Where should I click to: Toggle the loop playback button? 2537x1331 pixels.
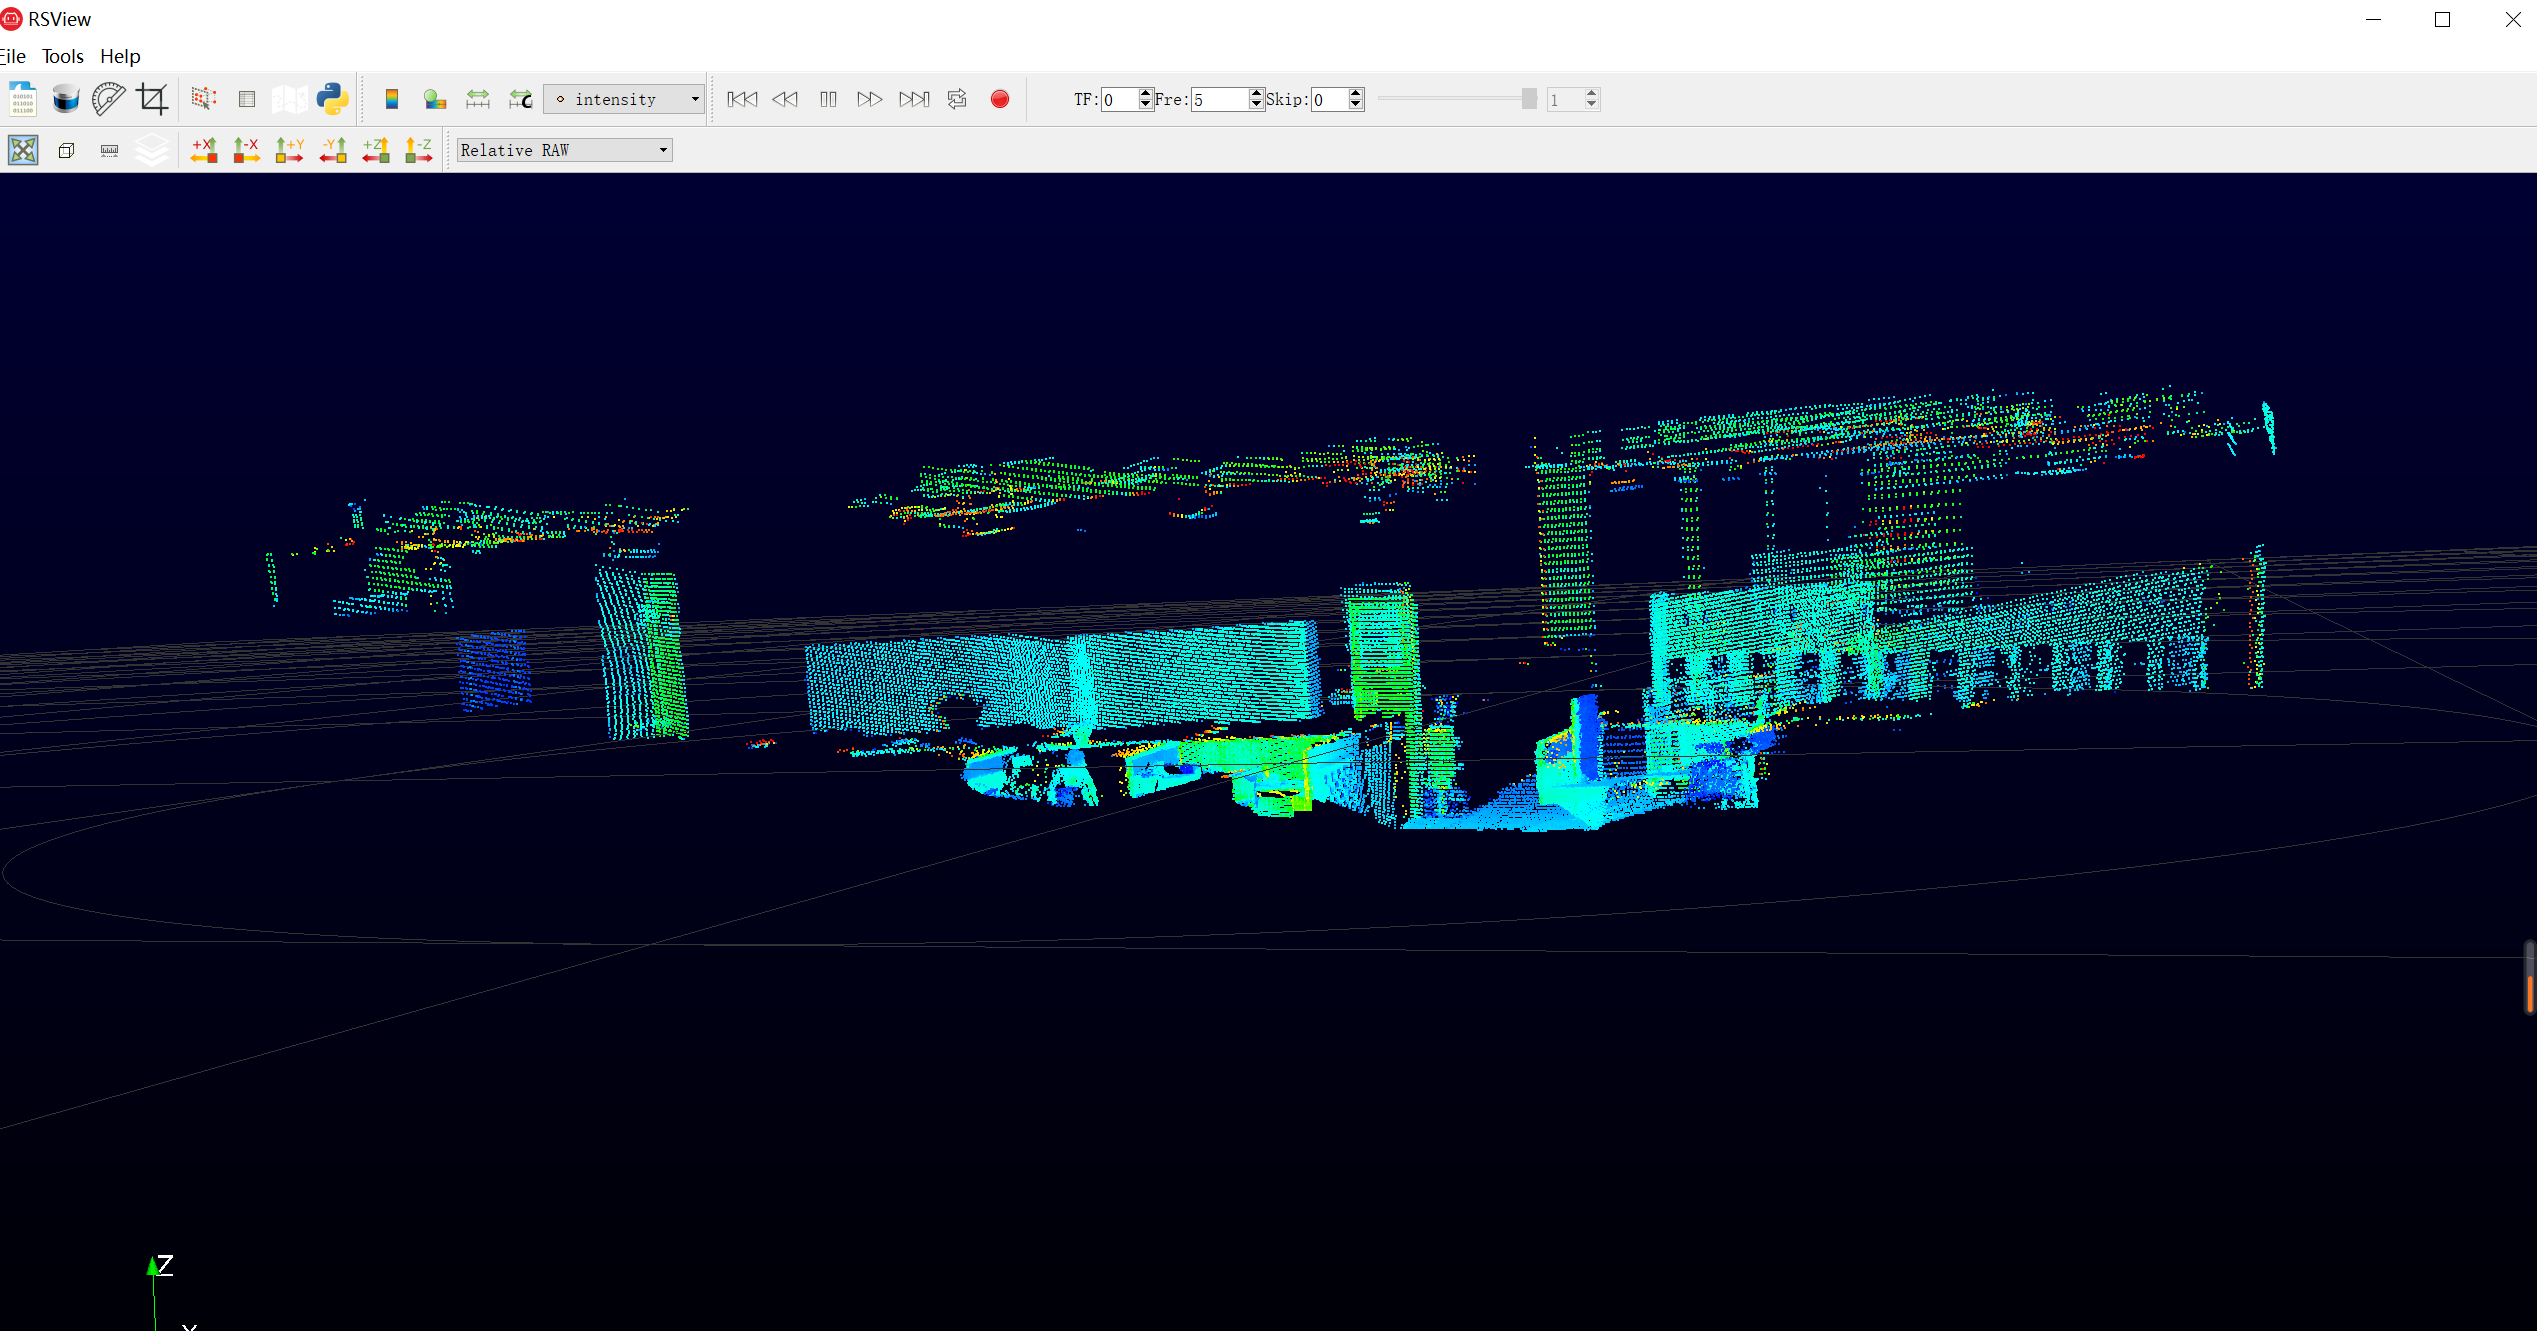coord(957,99)
